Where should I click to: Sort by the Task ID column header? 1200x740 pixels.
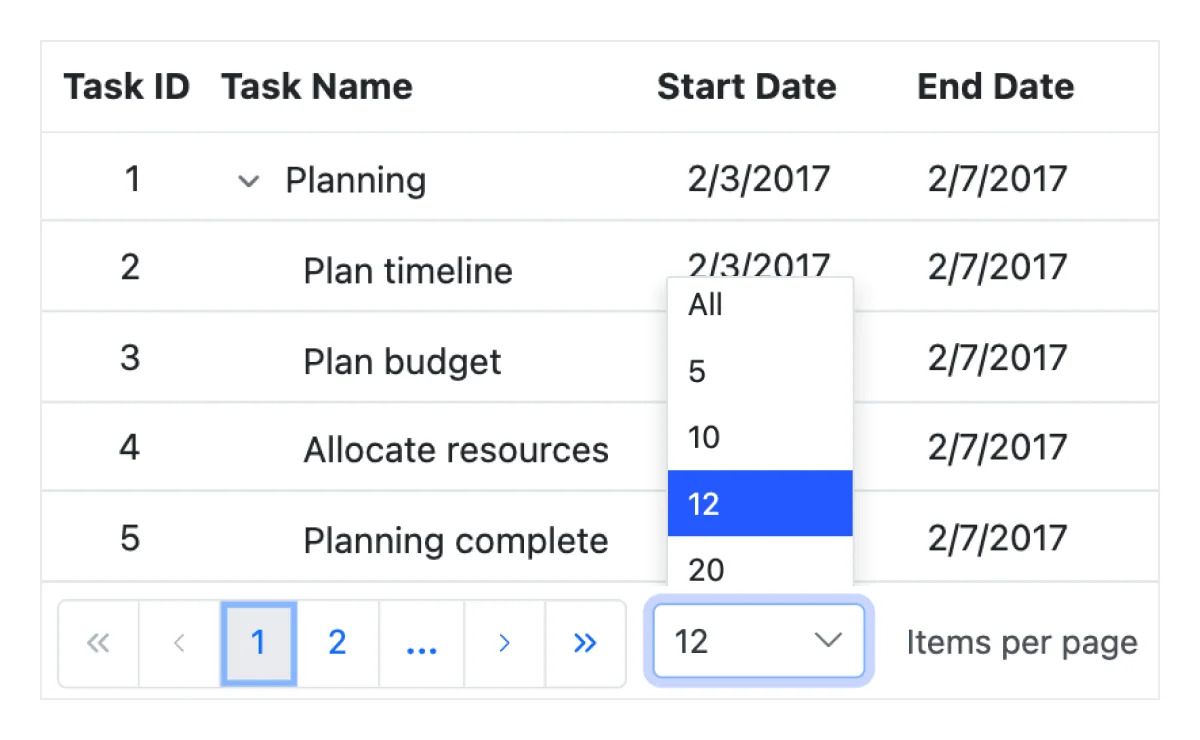tap(126, 87)
